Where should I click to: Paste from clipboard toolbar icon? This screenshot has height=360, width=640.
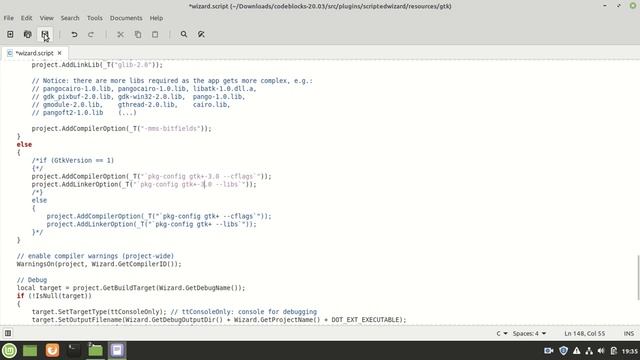click(x=155, y=34)
